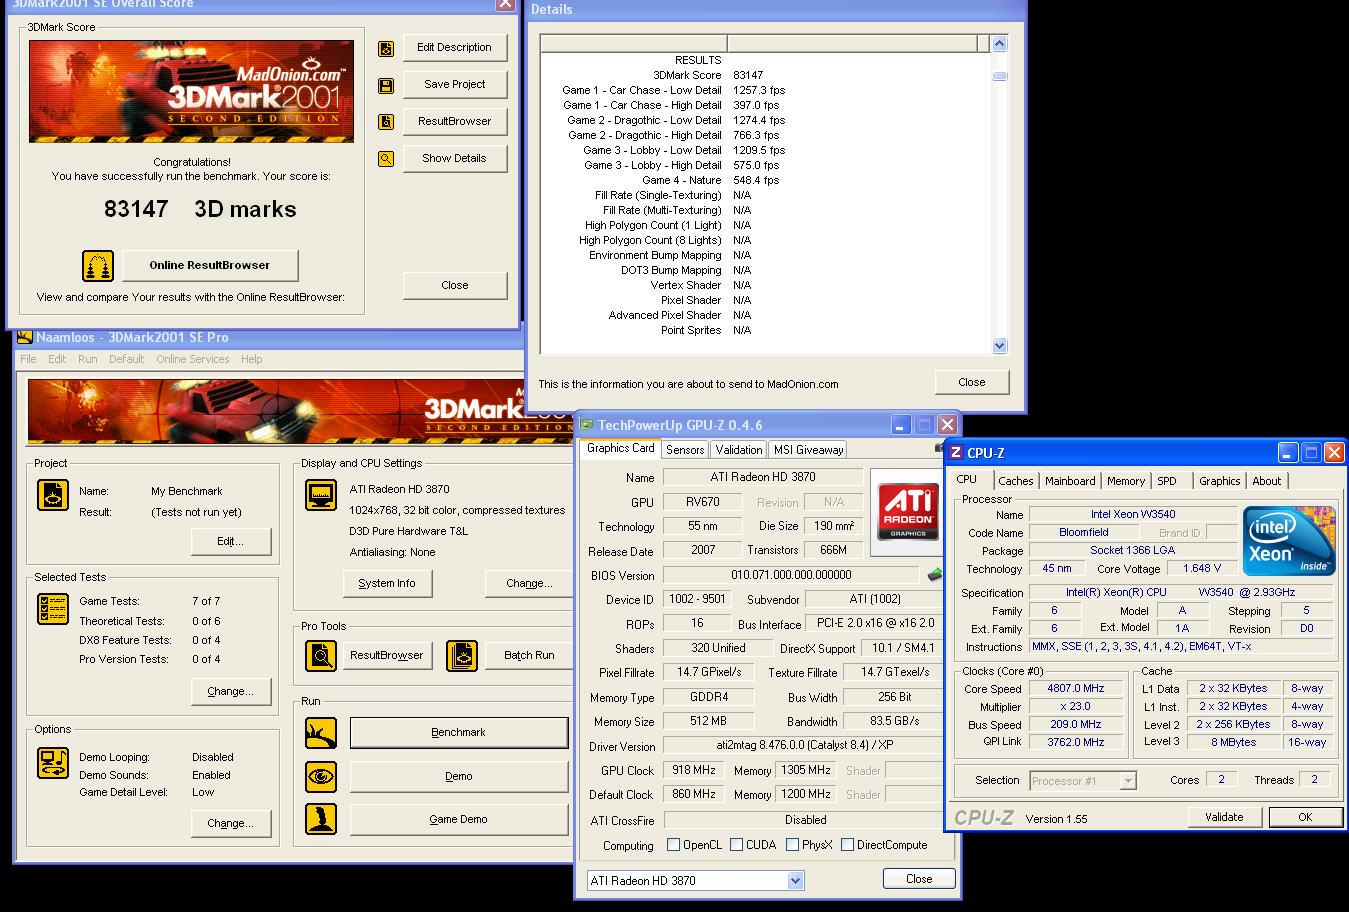Screen dimensions: 1349x912
Task: Click the System Info button
Action: pos(387,584)
